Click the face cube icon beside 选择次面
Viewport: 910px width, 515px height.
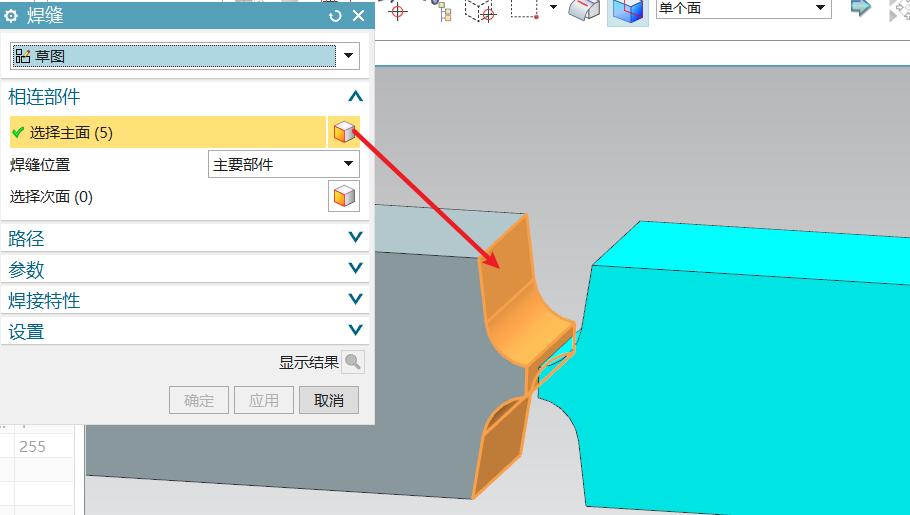[344, 196]
